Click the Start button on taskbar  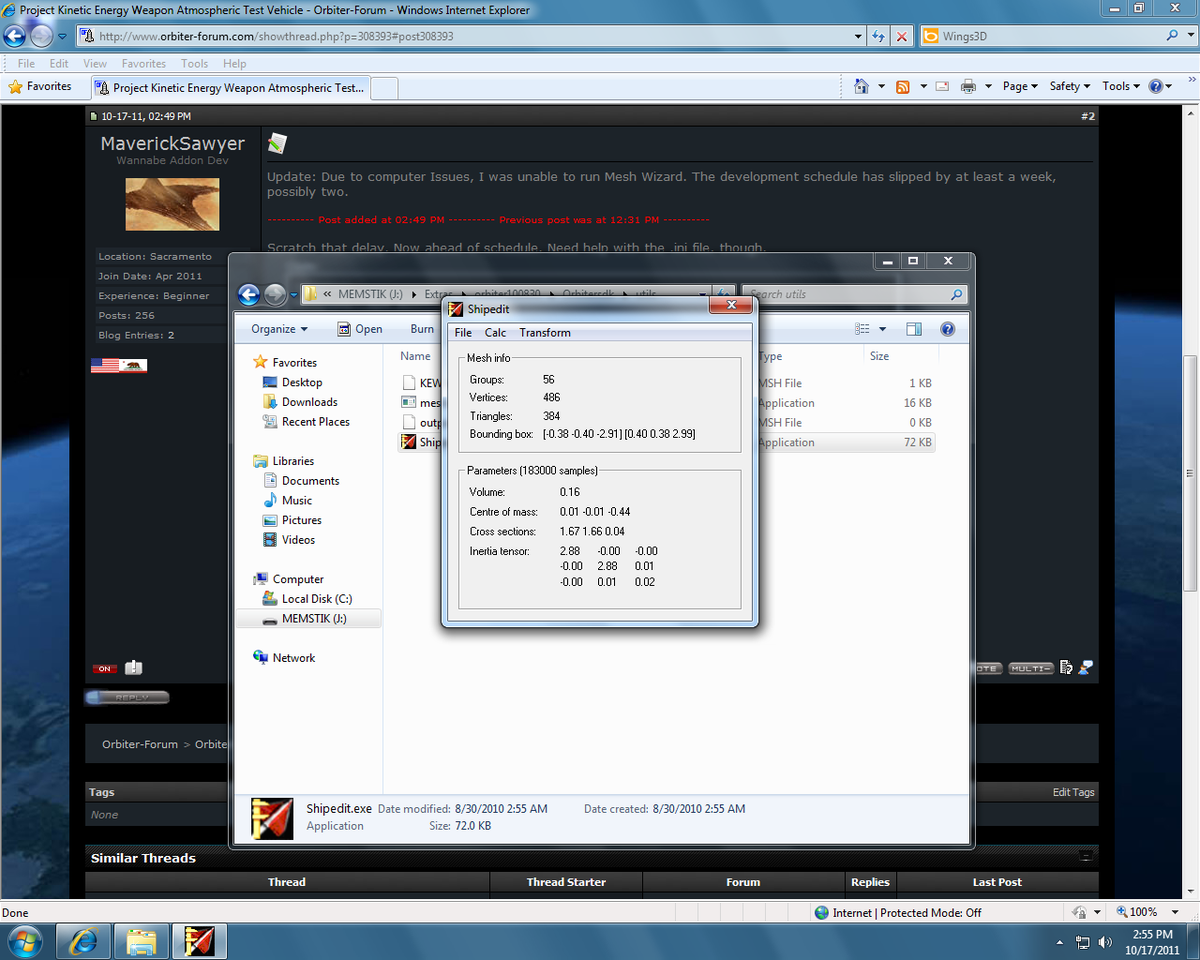point(24,941)
